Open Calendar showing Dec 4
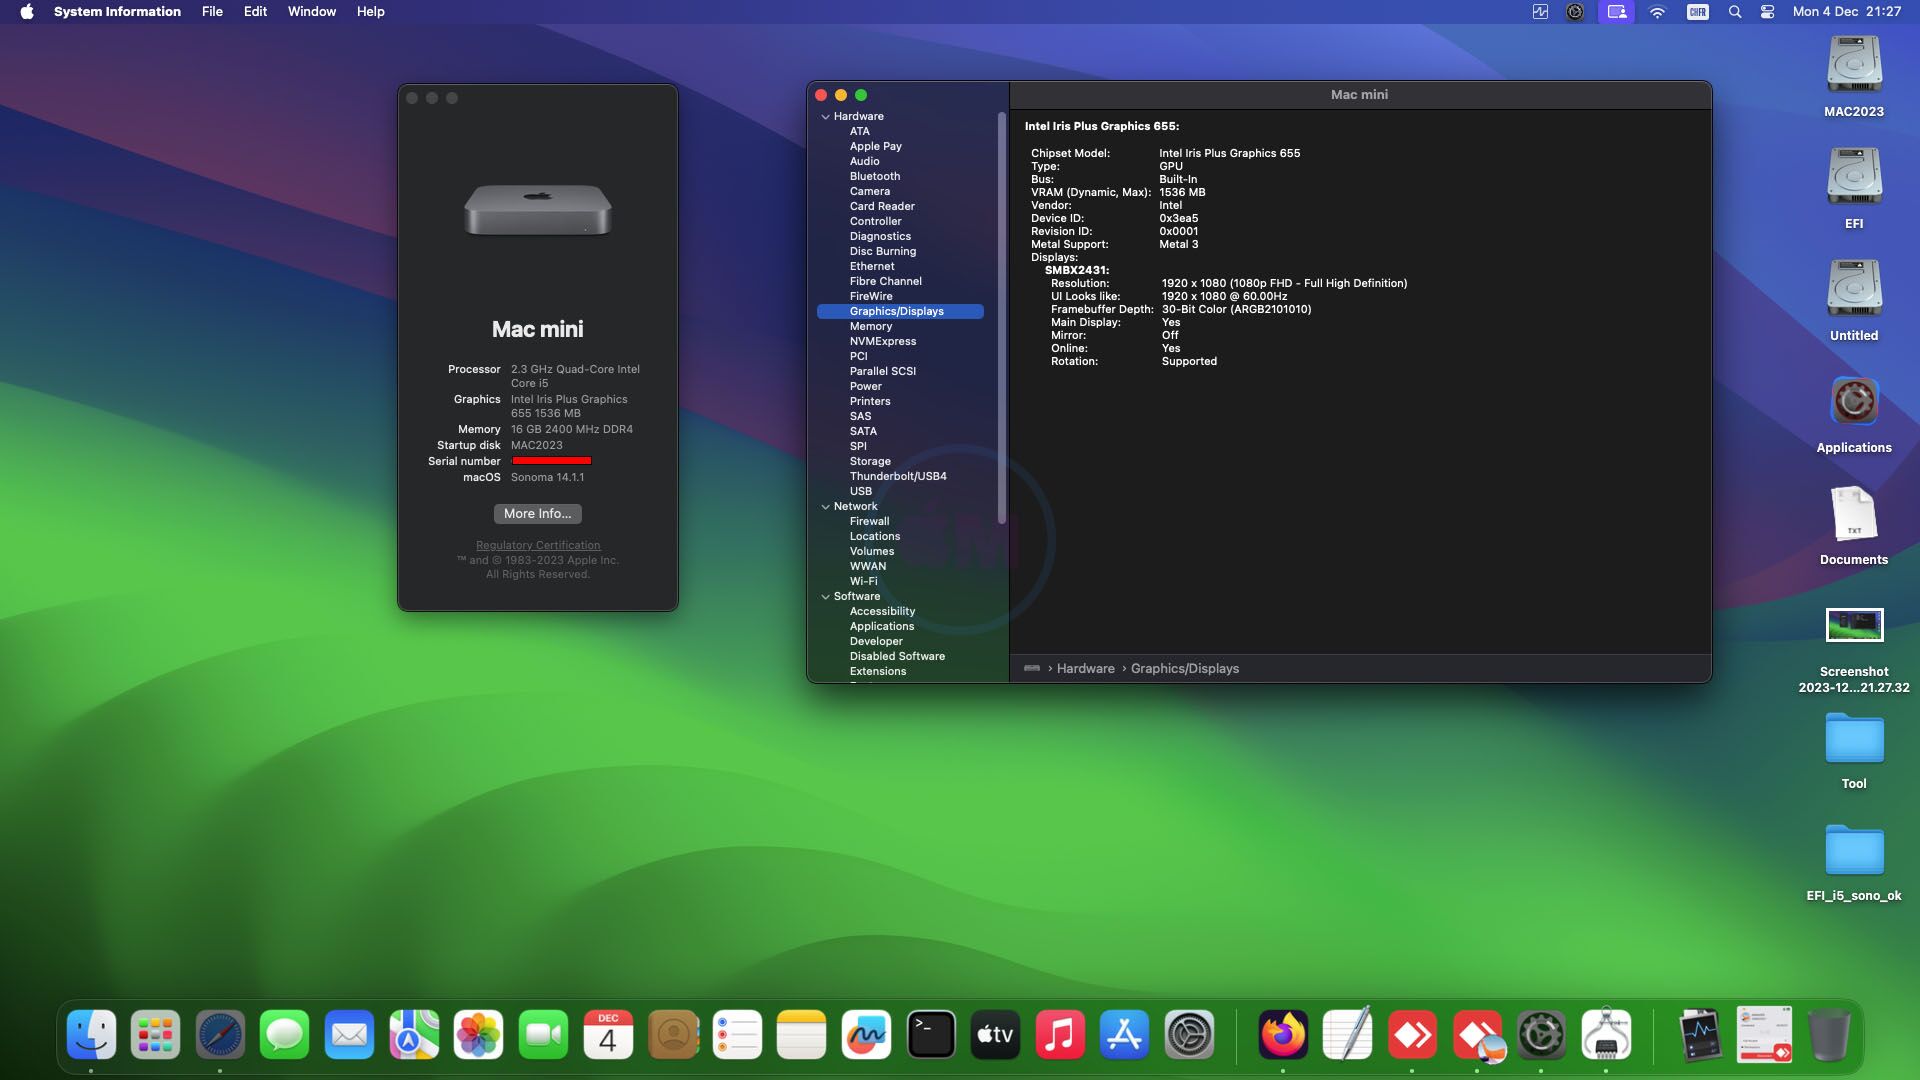This screenshot has height=1080, width=1920. click(608, 1035)
